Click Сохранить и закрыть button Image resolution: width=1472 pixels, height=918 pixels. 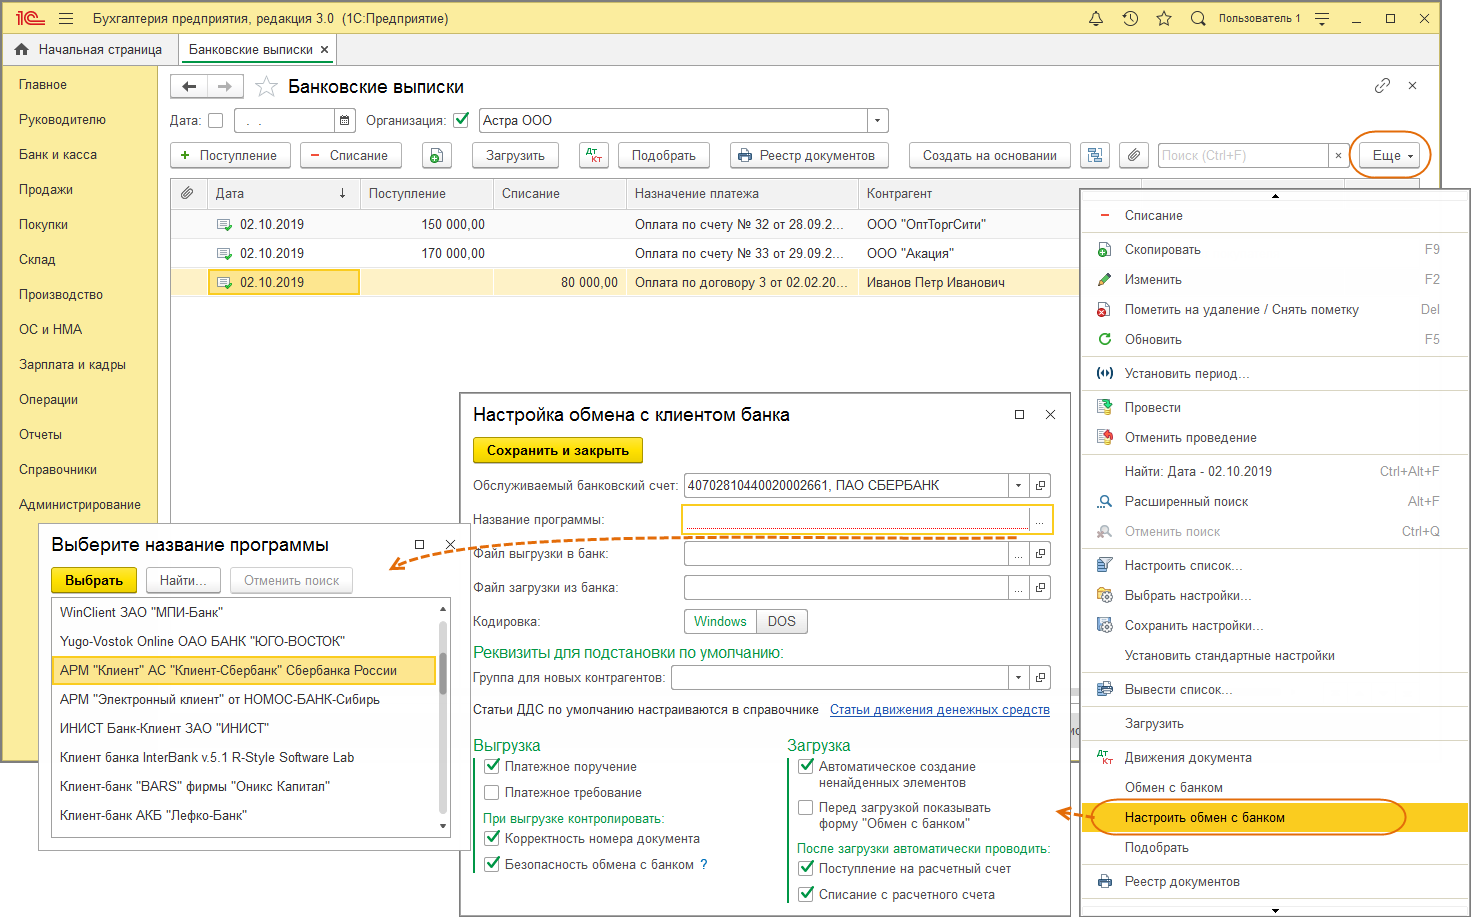click(x=558, y=450)
